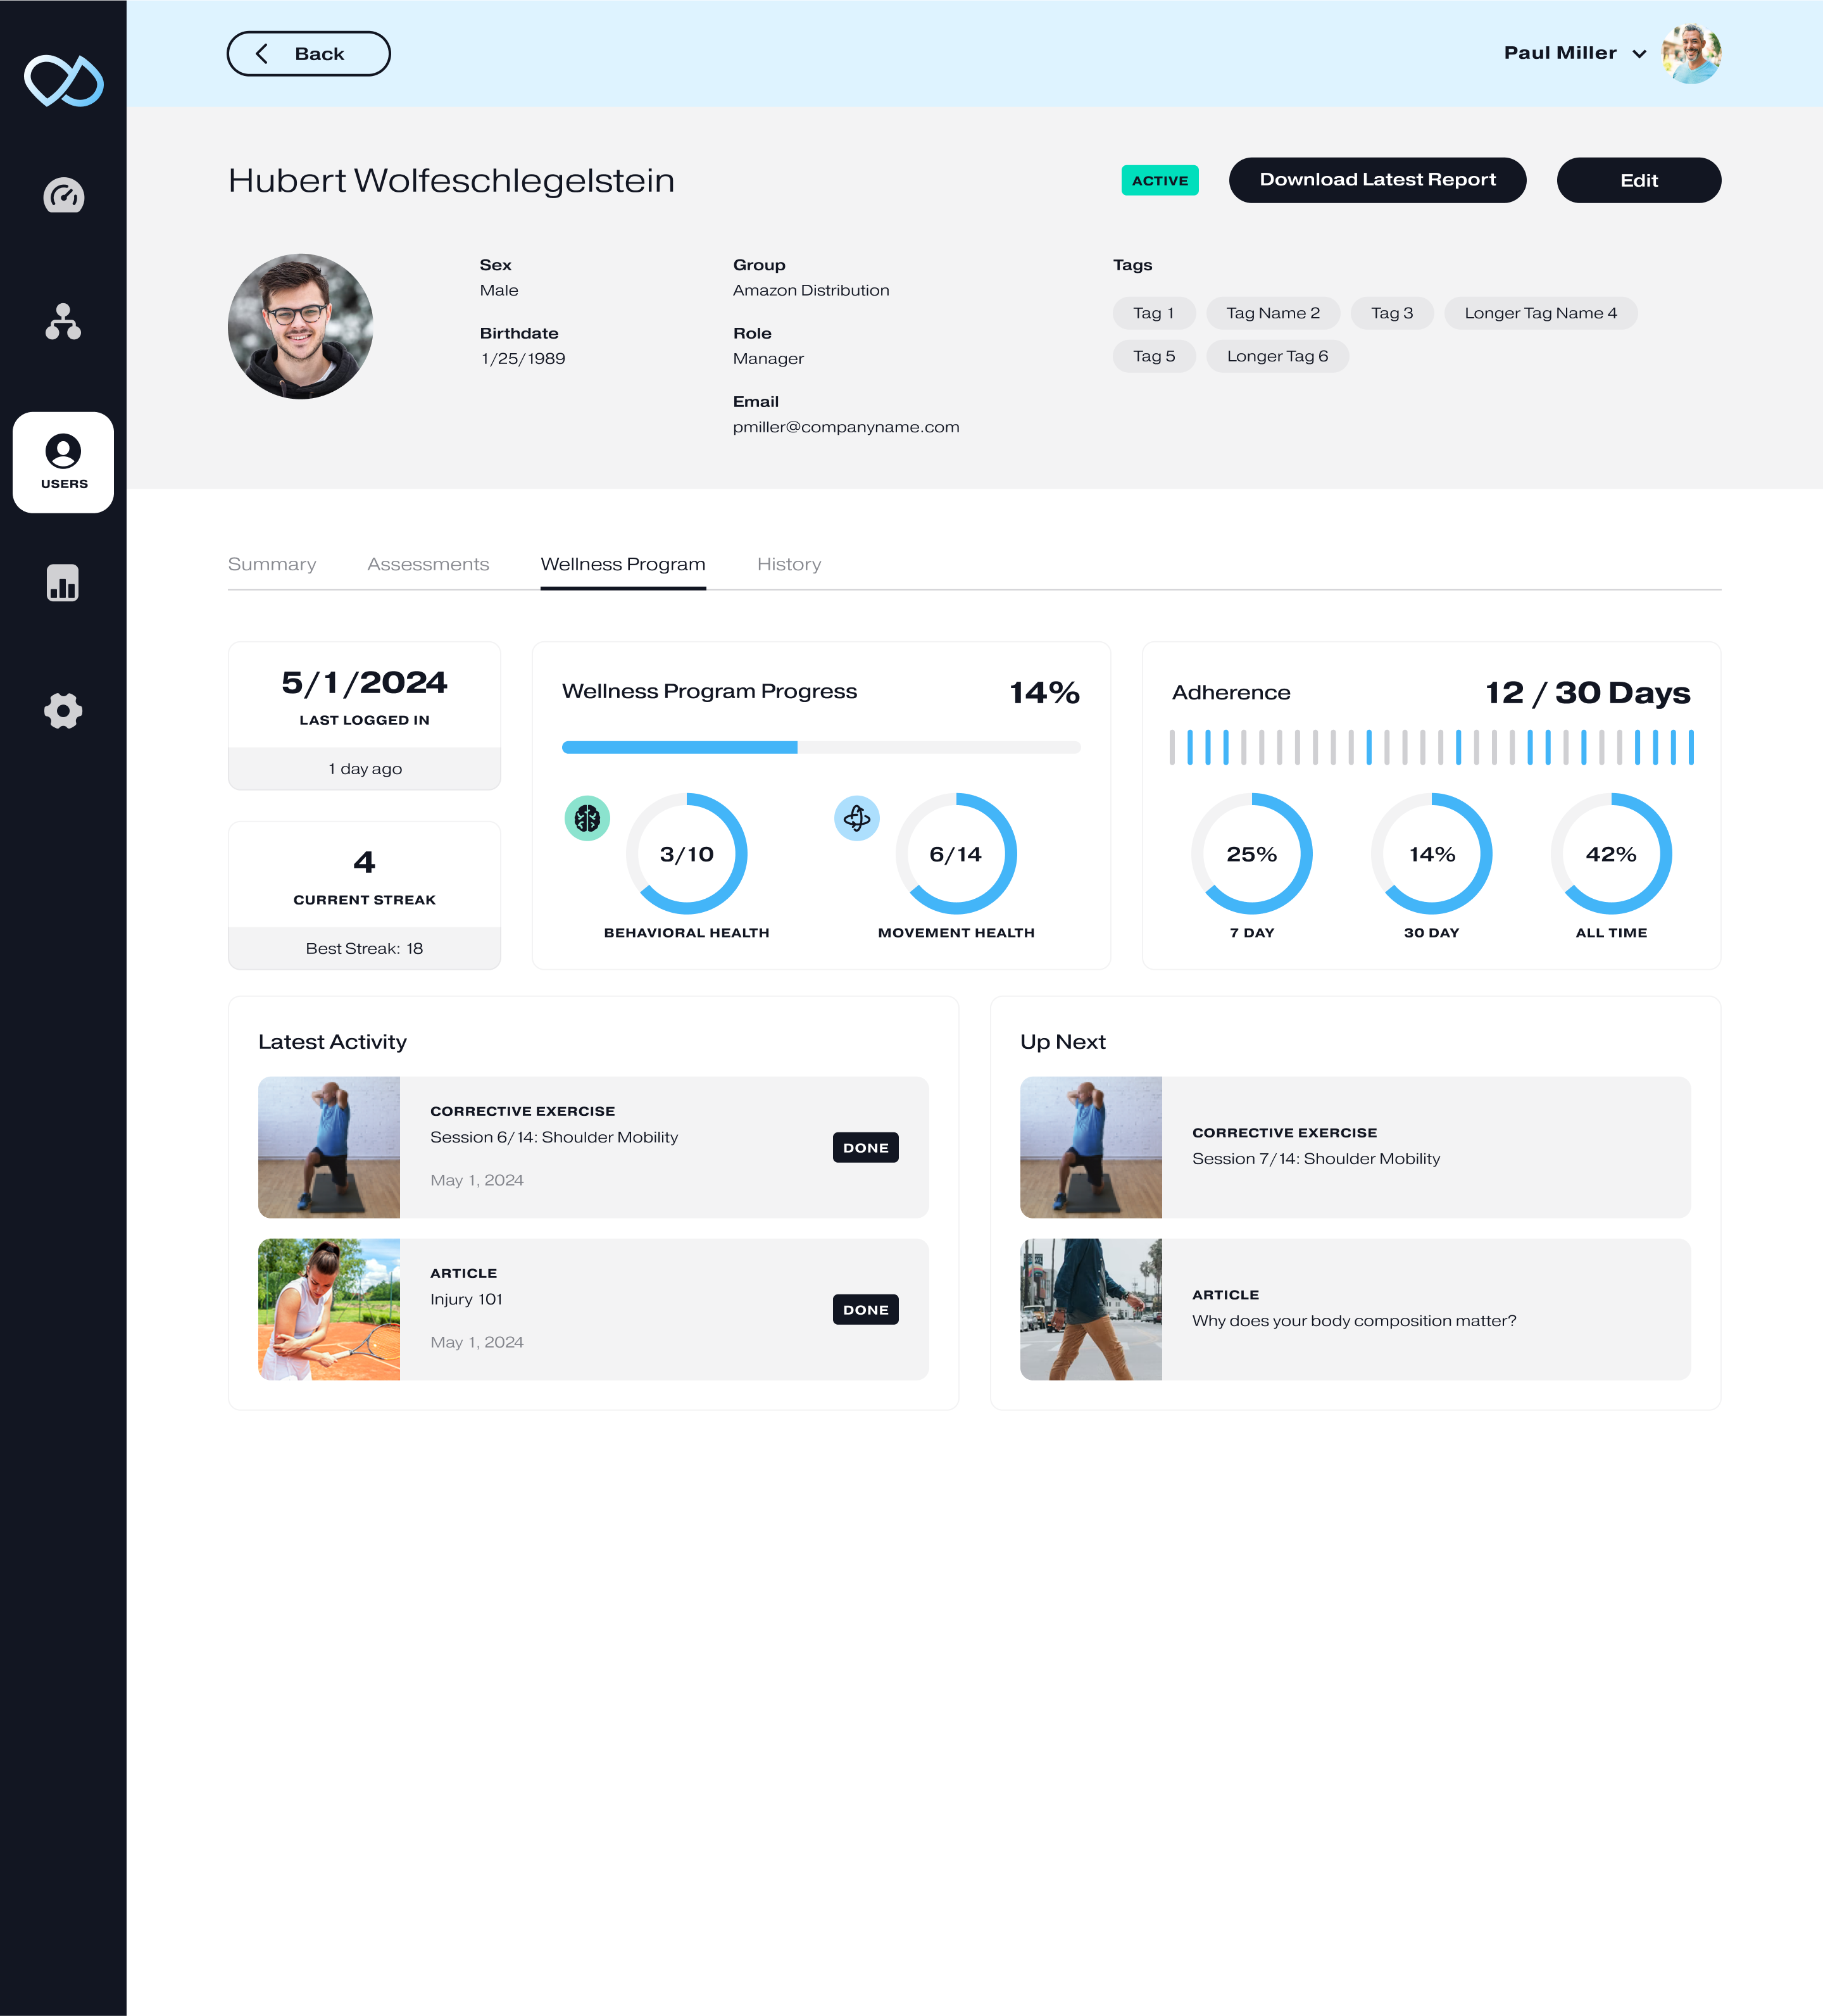Click the Up Next heading
1823x2016 pixels.
(x=1062, y=1042)
